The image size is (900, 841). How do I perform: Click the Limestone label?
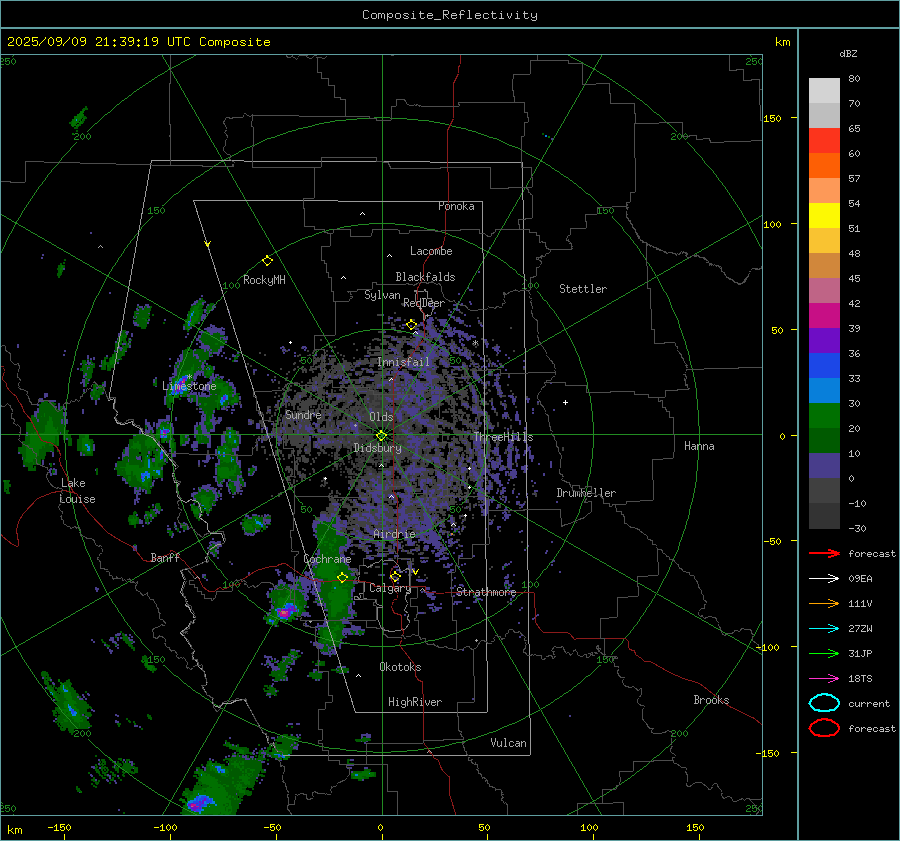tap(189, 386)
